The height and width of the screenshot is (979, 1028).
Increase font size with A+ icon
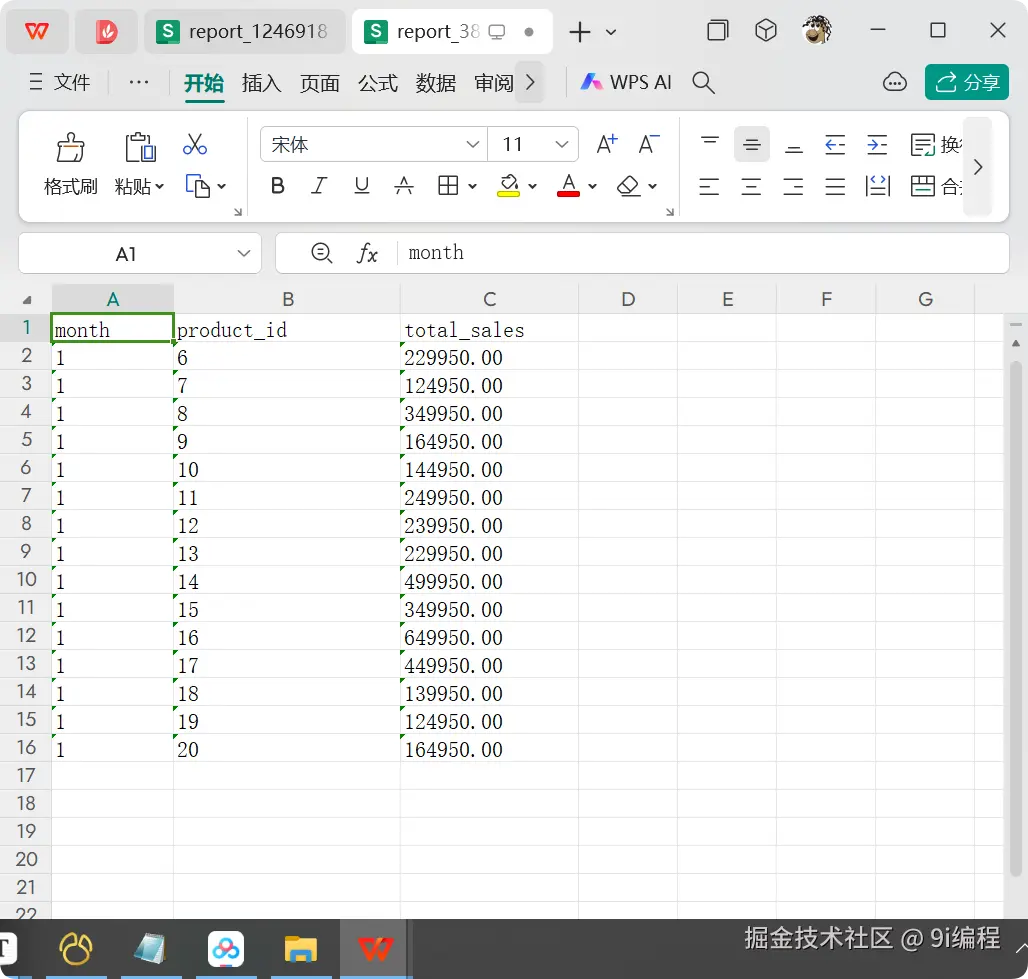click(606, 144)
